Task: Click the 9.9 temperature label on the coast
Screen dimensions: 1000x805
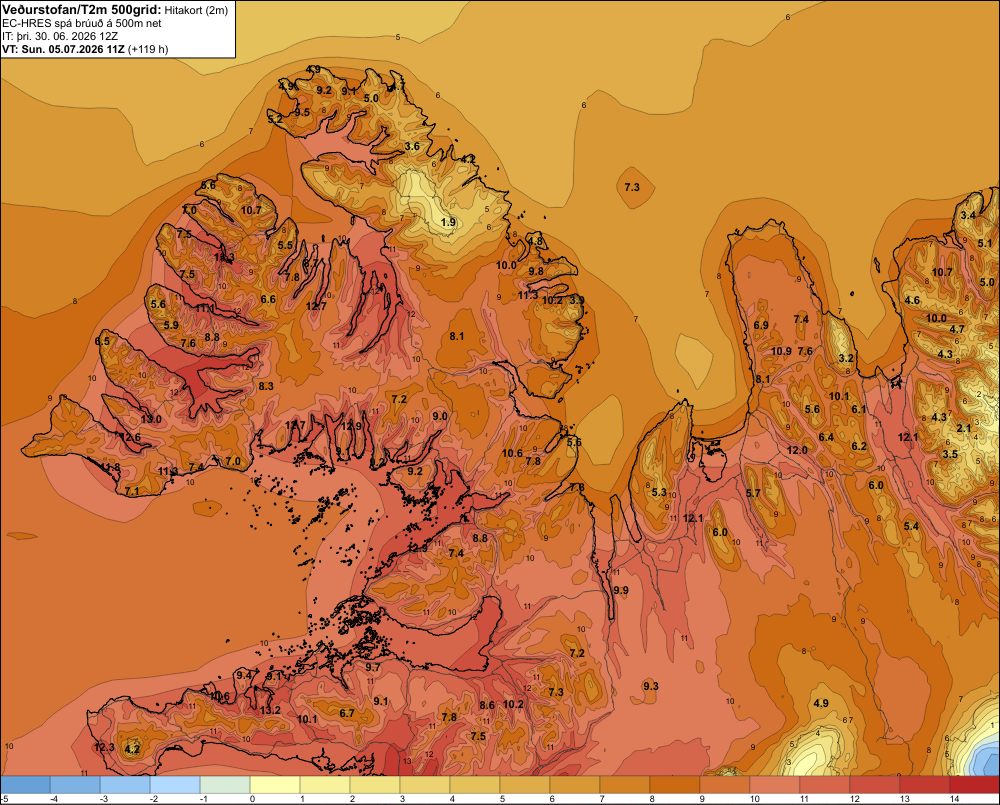Action: (x=621, y=590)
